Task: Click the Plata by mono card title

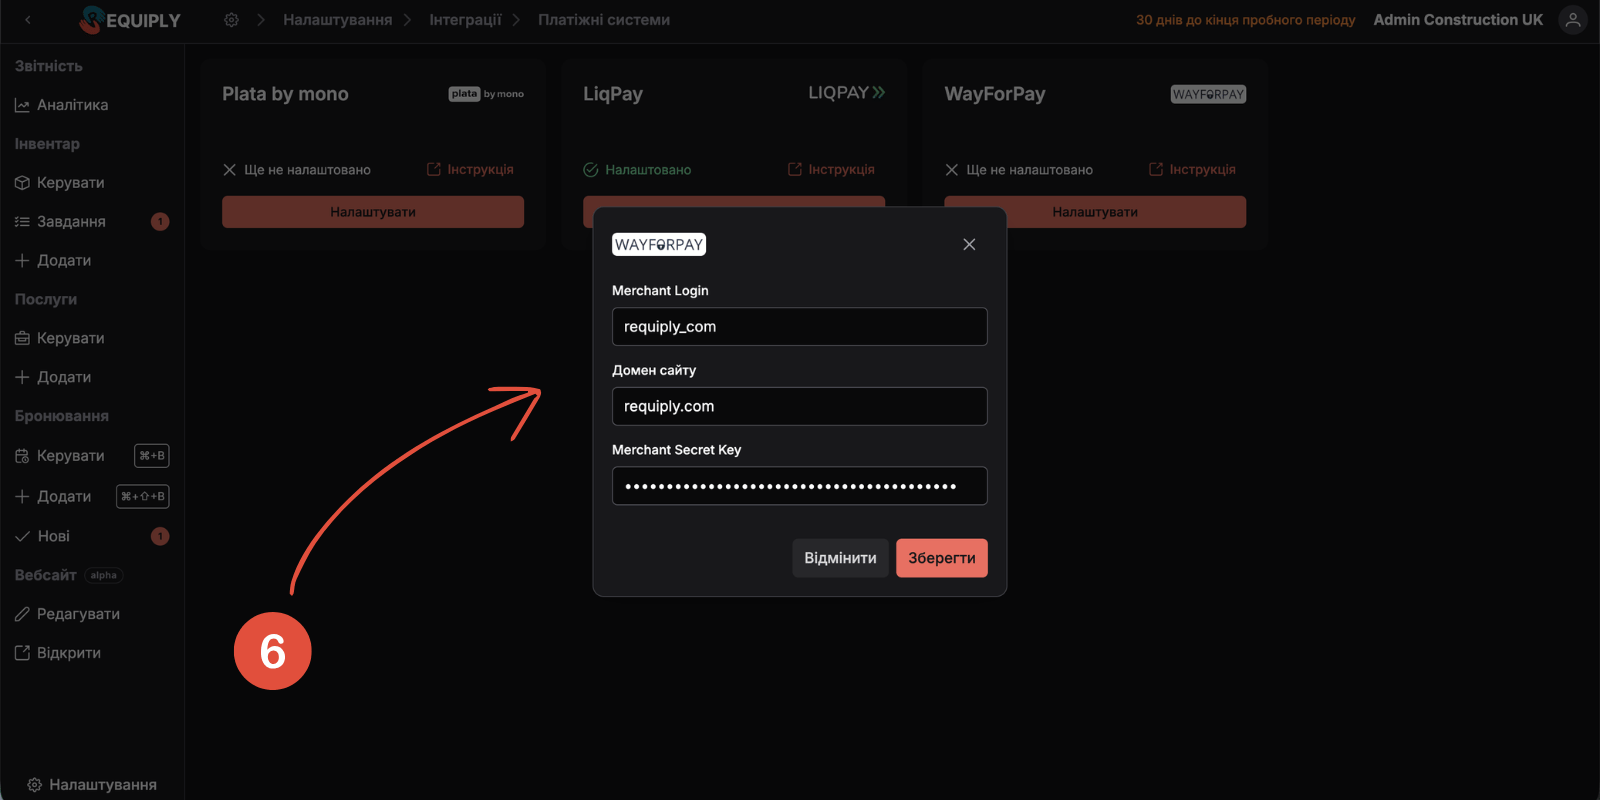Action: pos(285,94)
